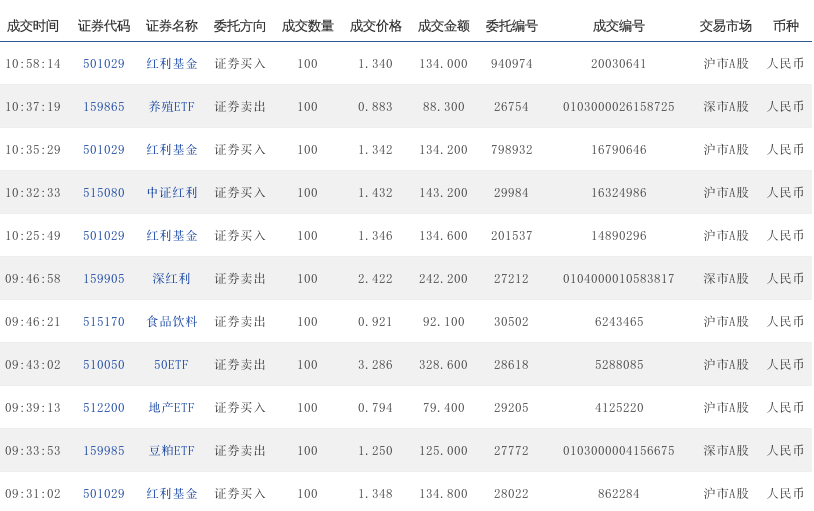The width and height of the screenshot is (814, 511).
Task: Select the 10:32:33 trade time cell
Action: (33, 193)
